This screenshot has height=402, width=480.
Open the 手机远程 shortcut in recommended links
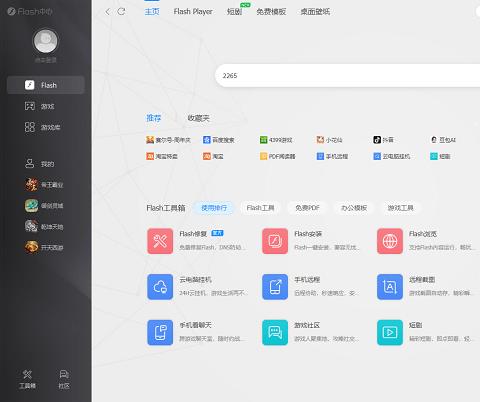coord(332,156)
